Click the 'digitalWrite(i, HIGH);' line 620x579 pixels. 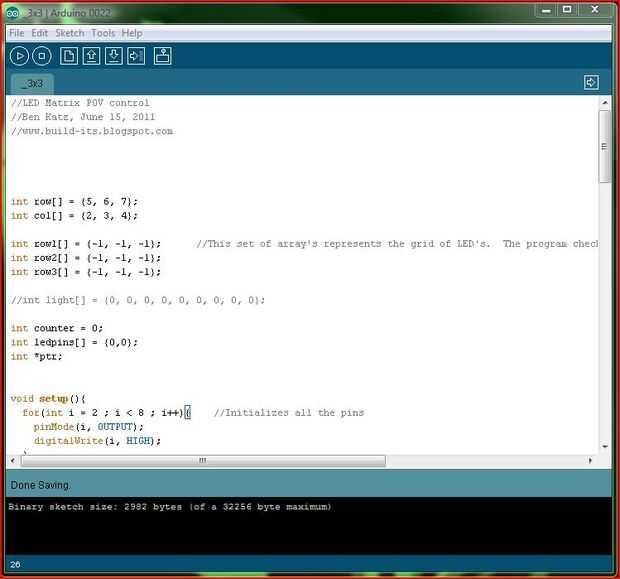[x=97, y=441]
